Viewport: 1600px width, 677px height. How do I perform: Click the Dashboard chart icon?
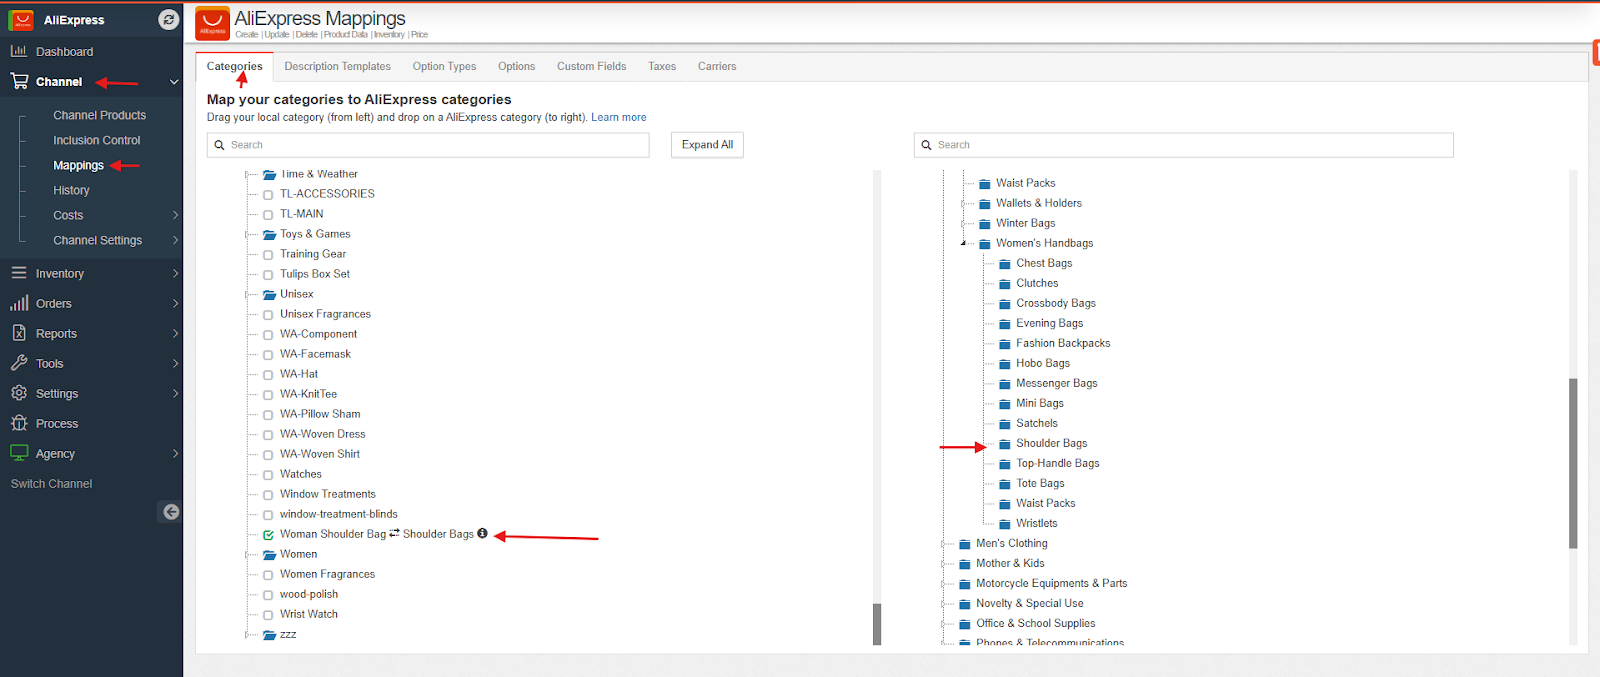point(19,51)
